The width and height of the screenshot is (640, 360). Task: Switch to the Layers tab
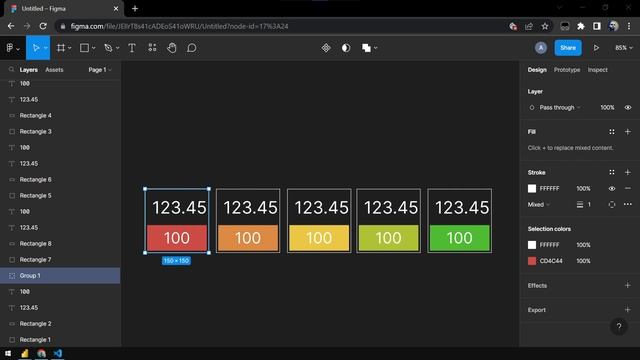pos(29,70)
